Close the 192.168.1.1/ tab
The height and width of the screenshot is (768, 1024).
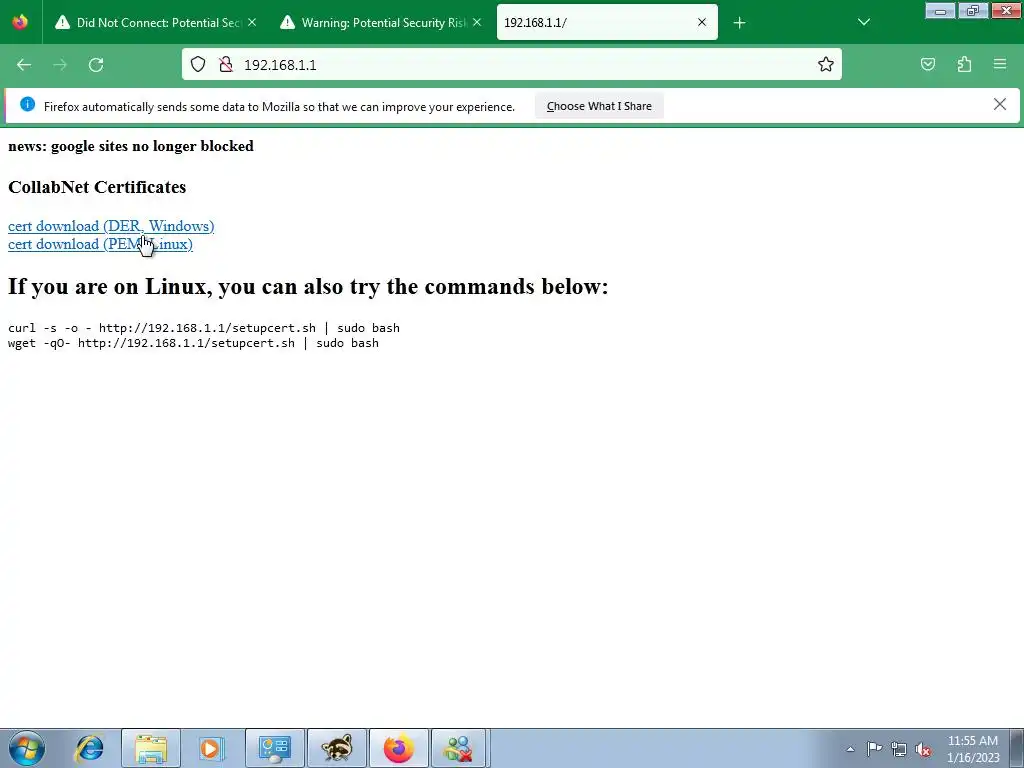point(702,22)
